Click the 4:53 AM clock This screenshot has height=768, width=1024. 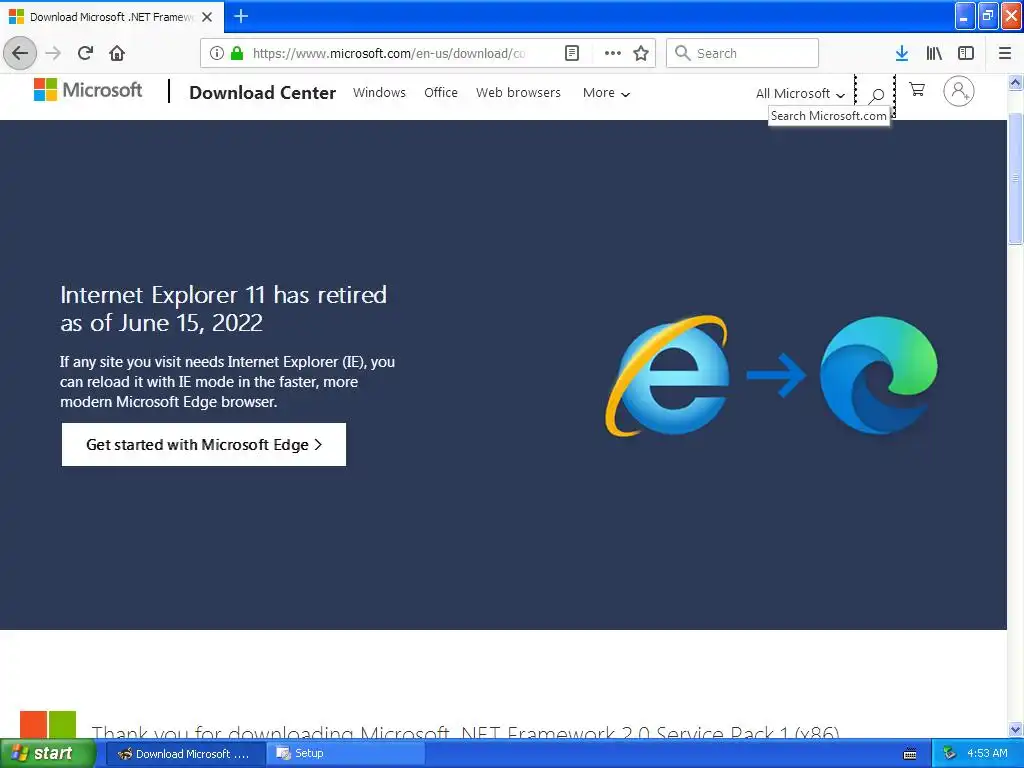pos(987,754)
